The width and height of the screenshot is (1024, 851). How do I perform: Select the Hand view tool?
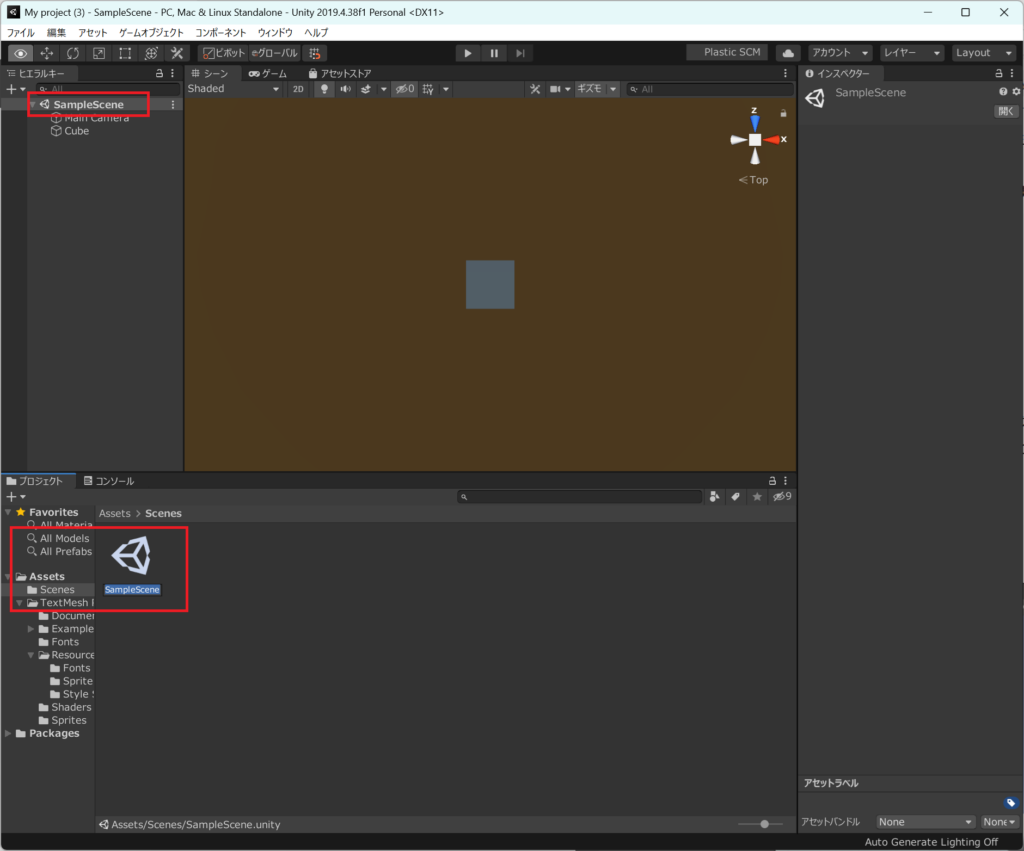(20, 54)
